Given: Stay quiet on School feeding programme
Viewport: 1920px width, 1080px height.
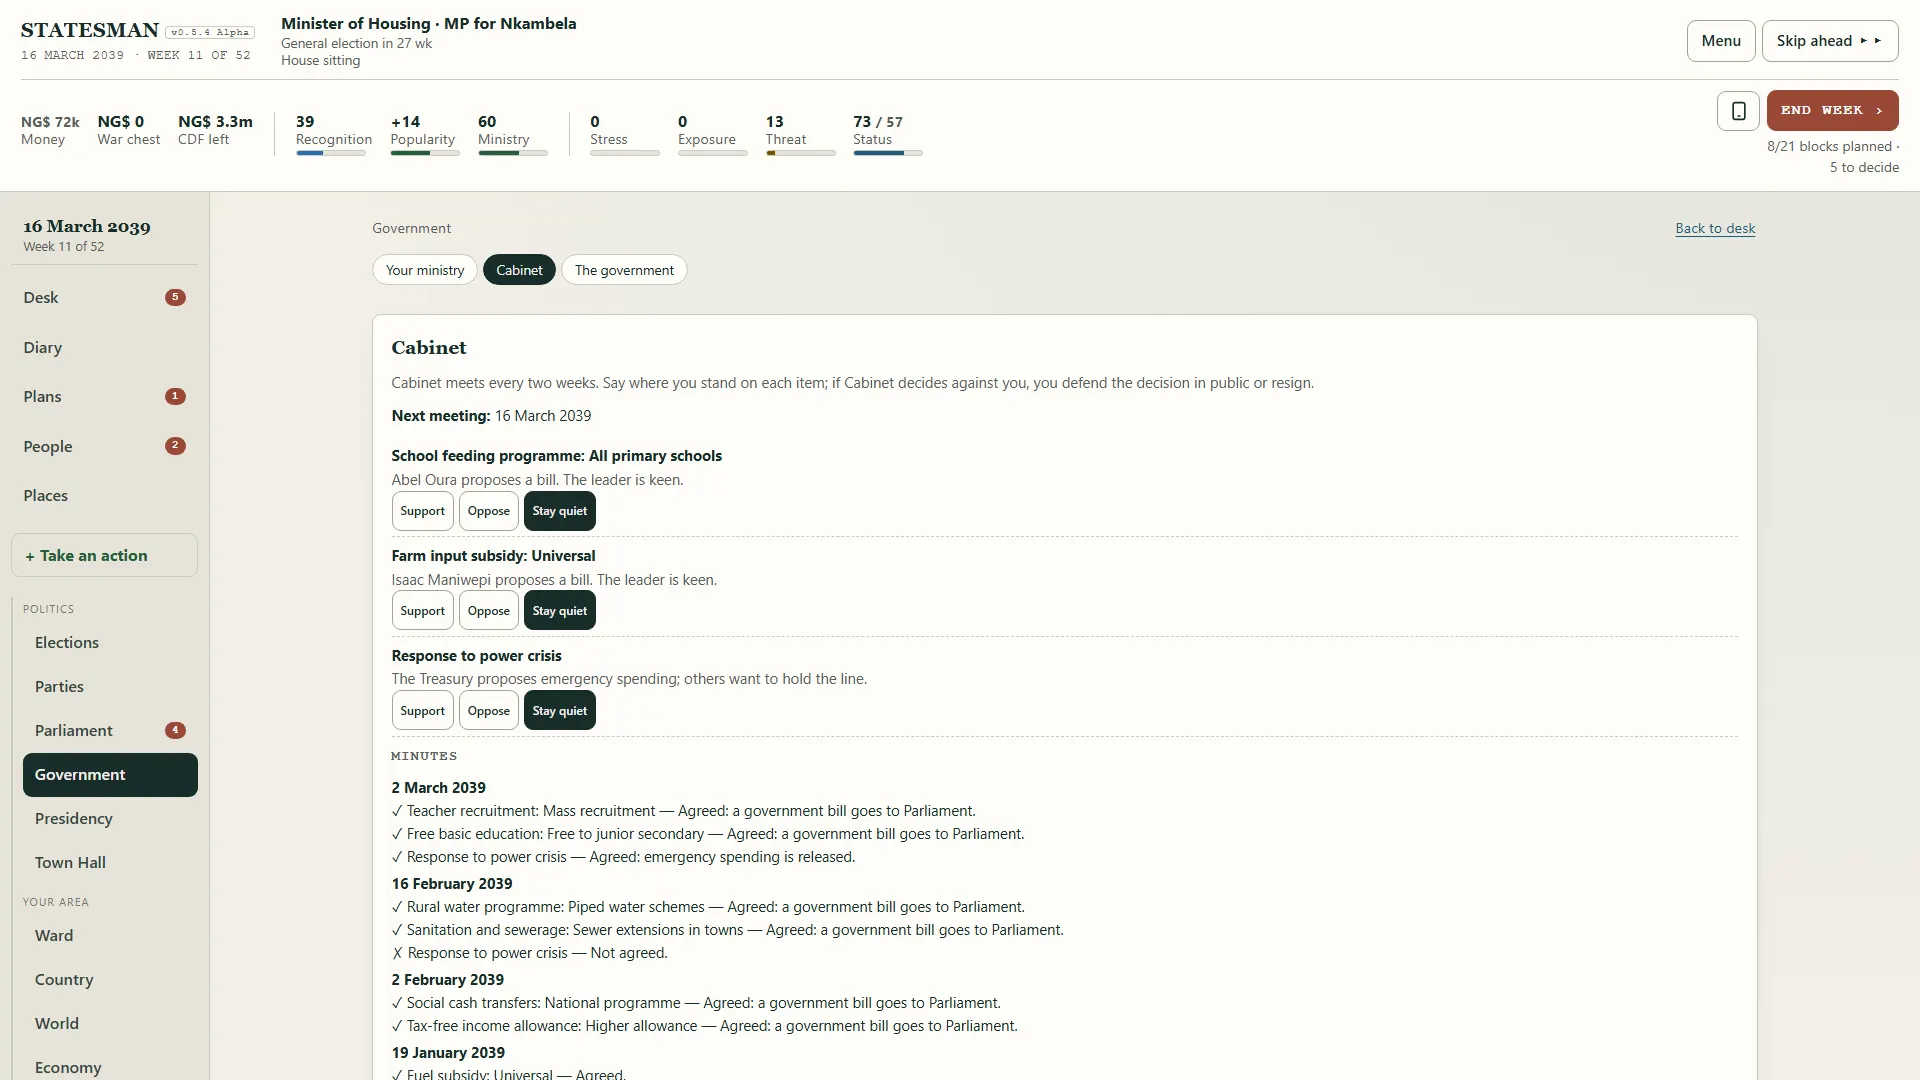Looking at the screenshot, I should pos(560,511).
